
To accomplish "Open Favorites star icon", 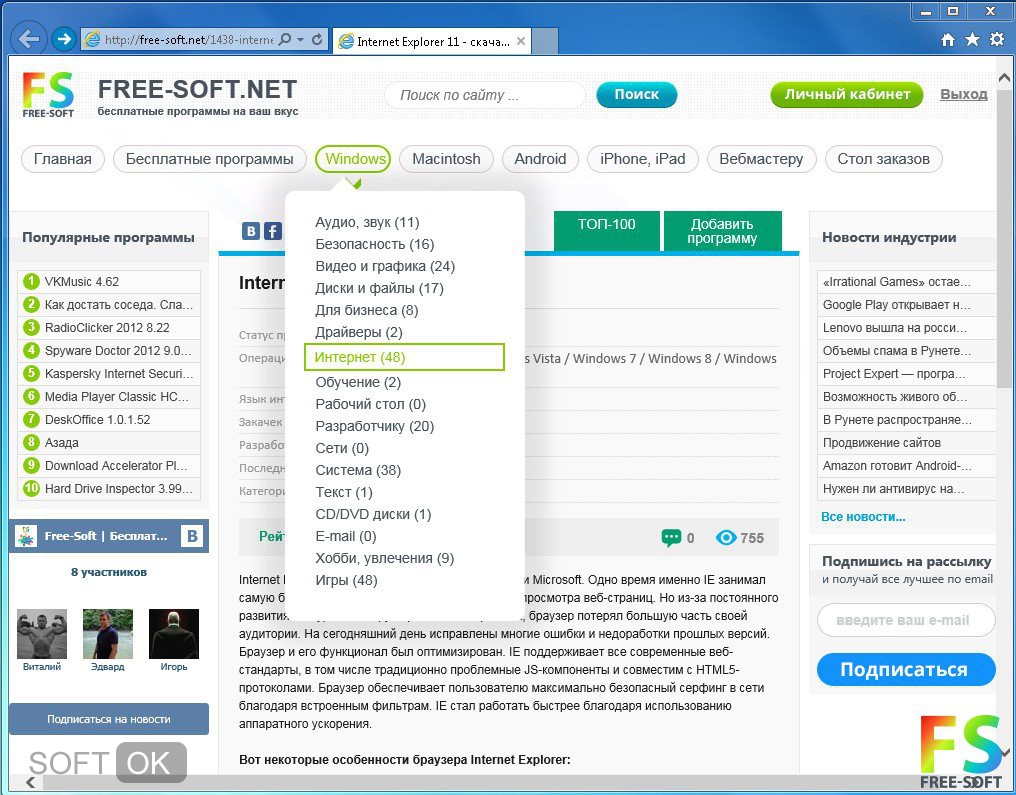I will [x=973, y=40].
